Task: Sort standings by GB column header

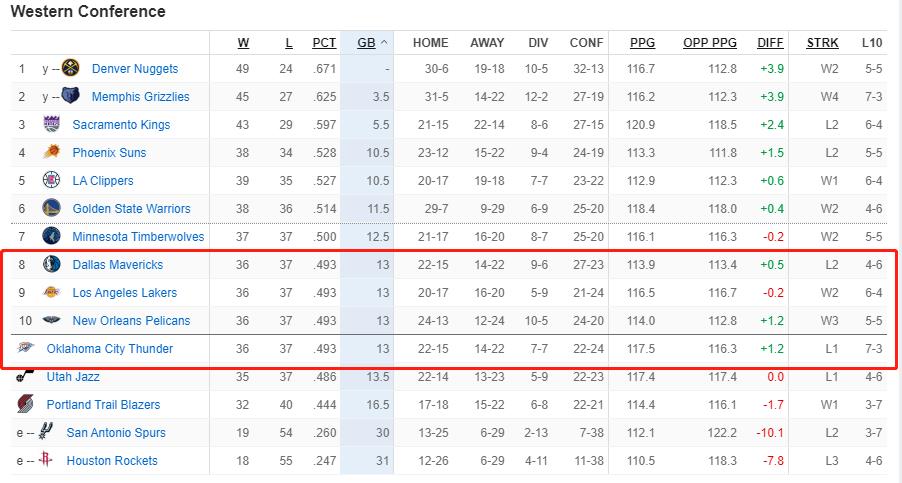Action: [x=366, y=43]
